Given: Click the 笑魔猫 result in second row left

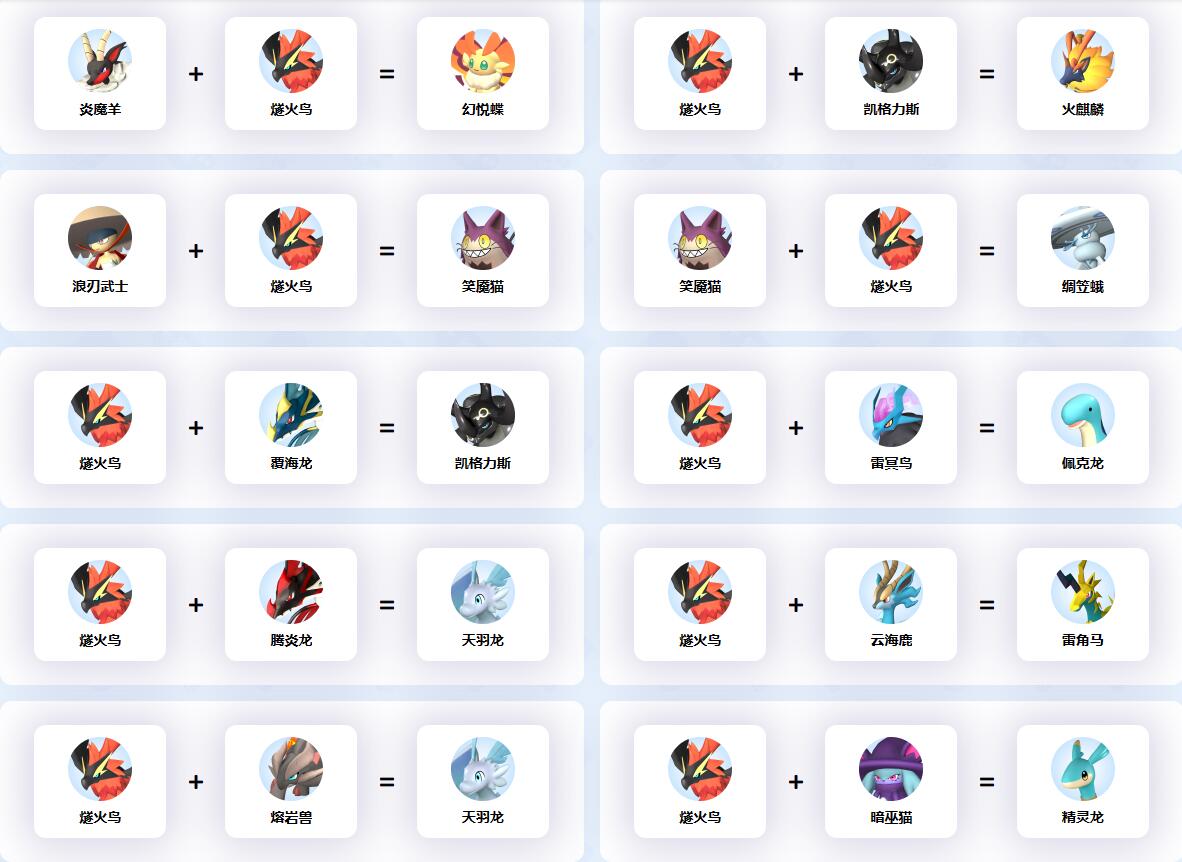Looking at the screenshot, I should coord(482,250).
